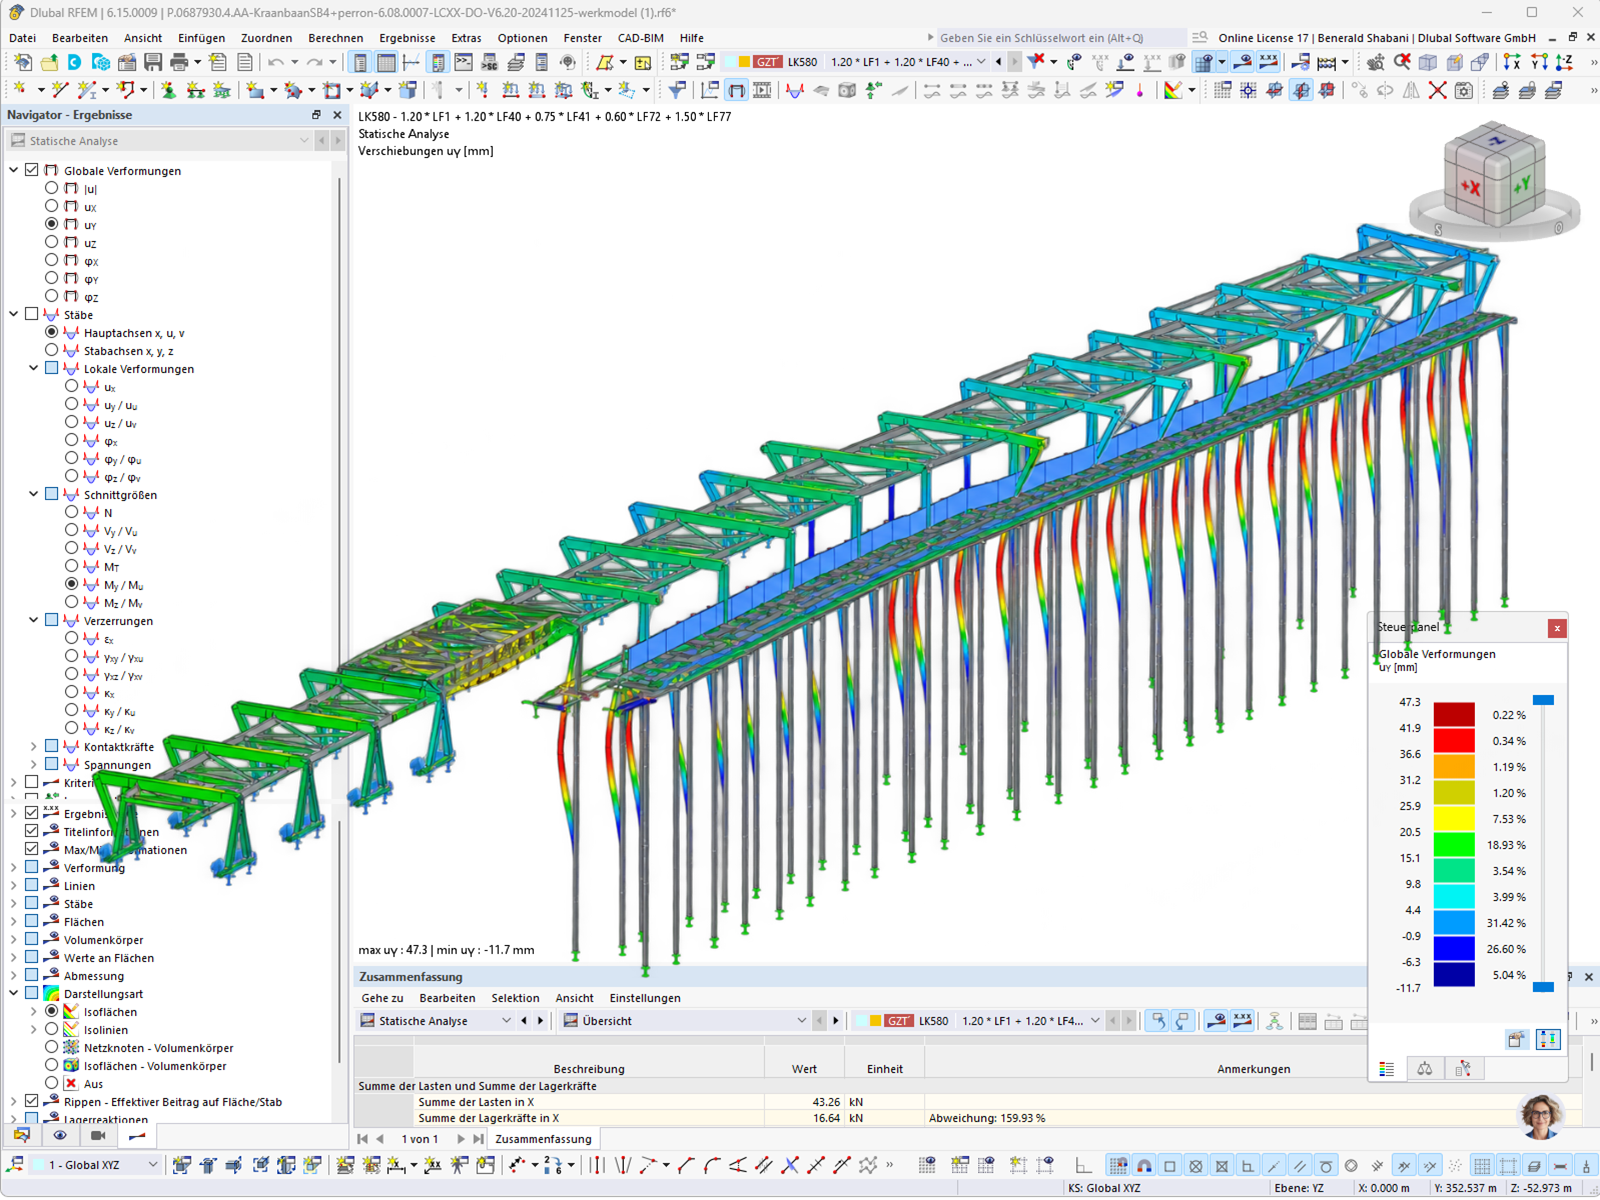1600x1200 pixels.
Task: Close the Steuerpanel with red X
Action: (x=1557, y=628)
